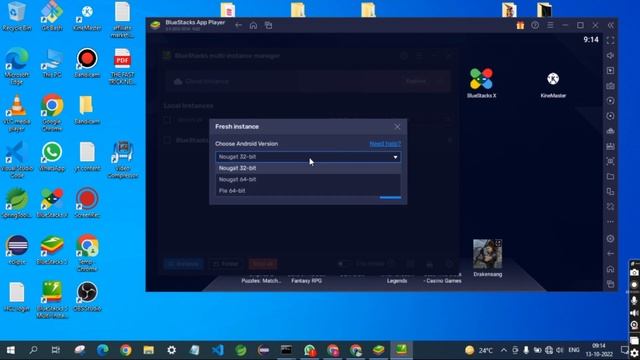This screenshot has width=640, height=360.
Task: Select the This PC desktop icon
Action: tap(52, 63)
